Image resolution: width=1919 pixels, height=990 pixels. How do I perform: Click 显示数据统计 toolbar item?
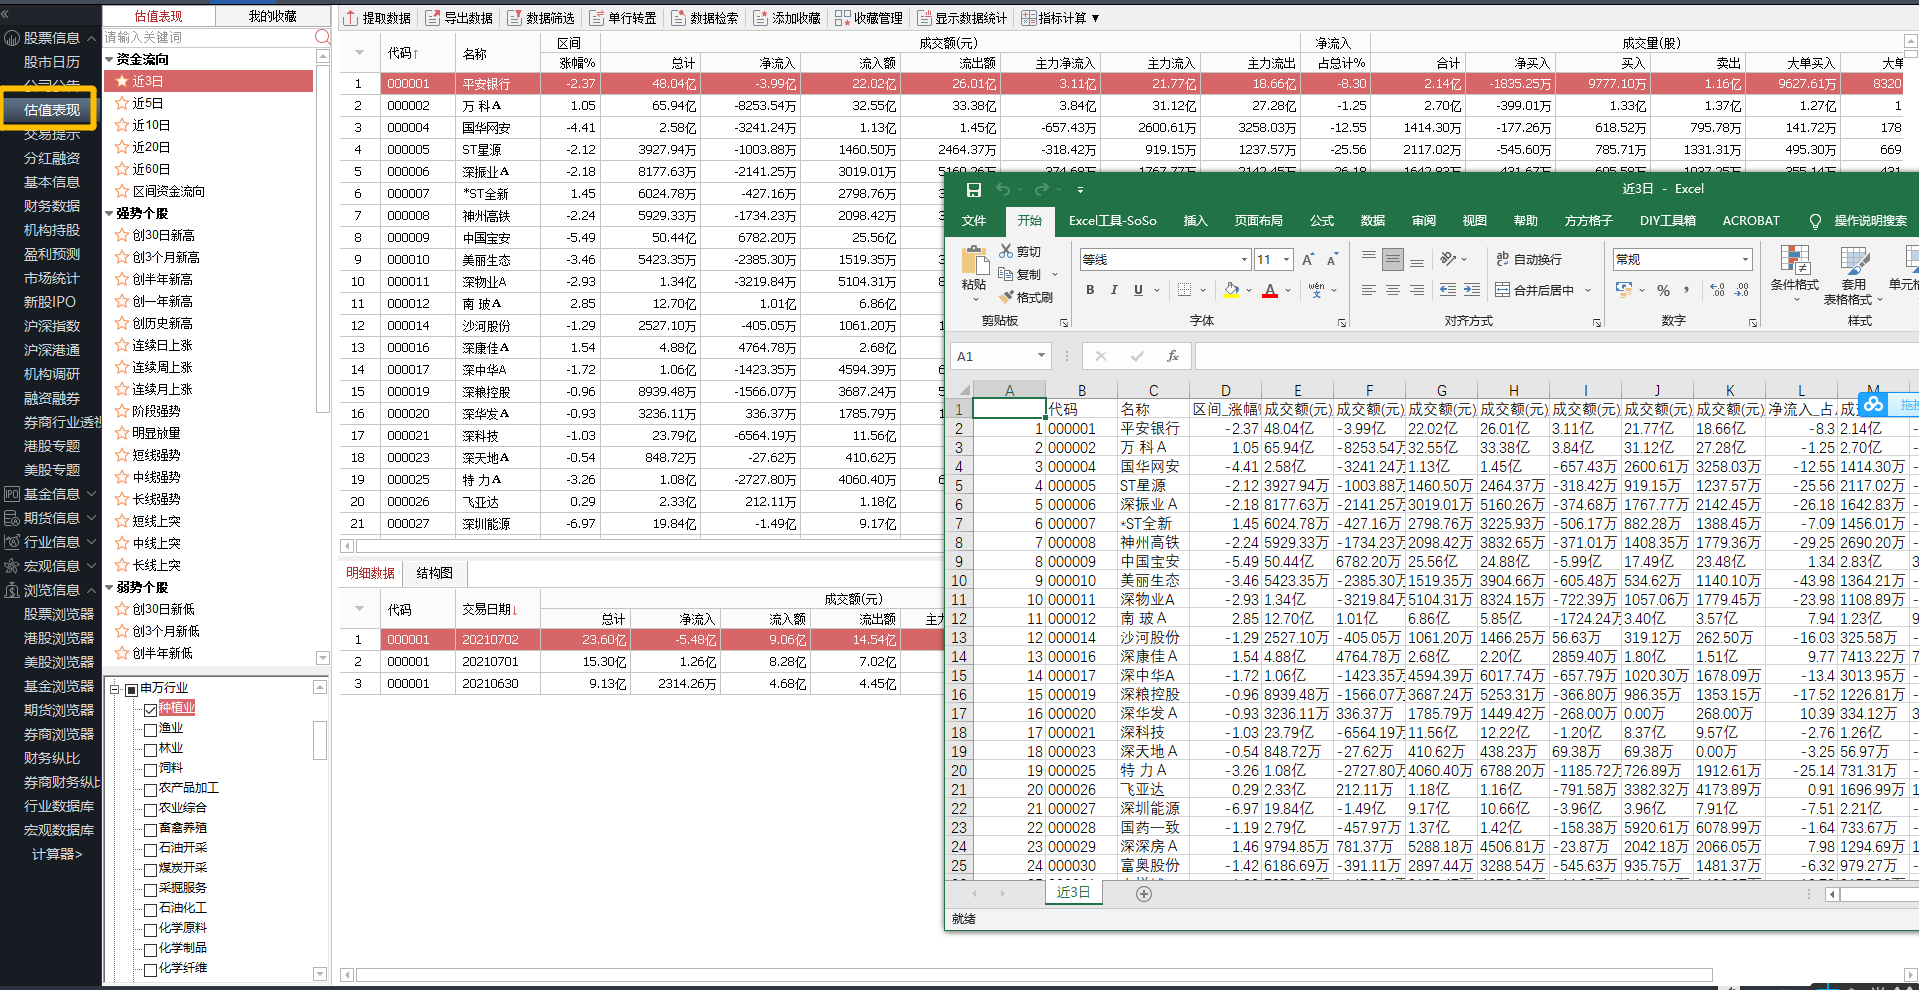pos(961,18)
